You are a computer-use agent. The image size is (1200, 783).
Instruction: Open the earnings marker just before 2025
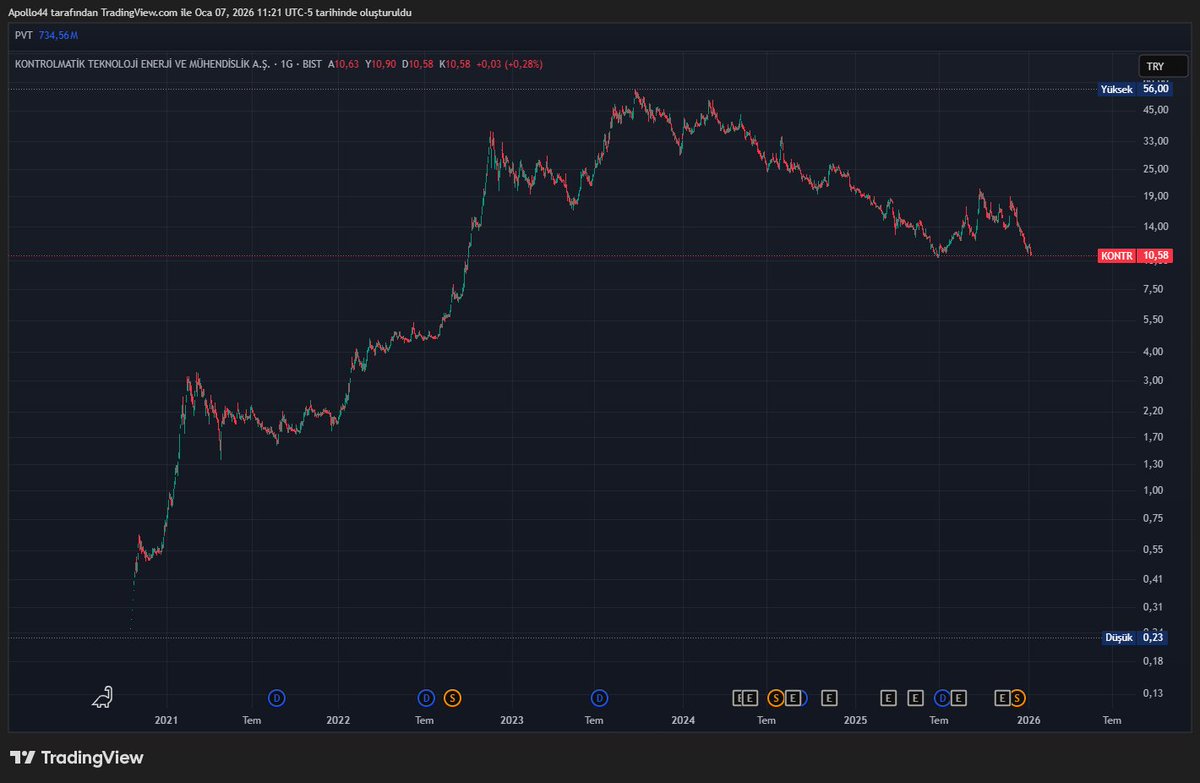point(828,697)
